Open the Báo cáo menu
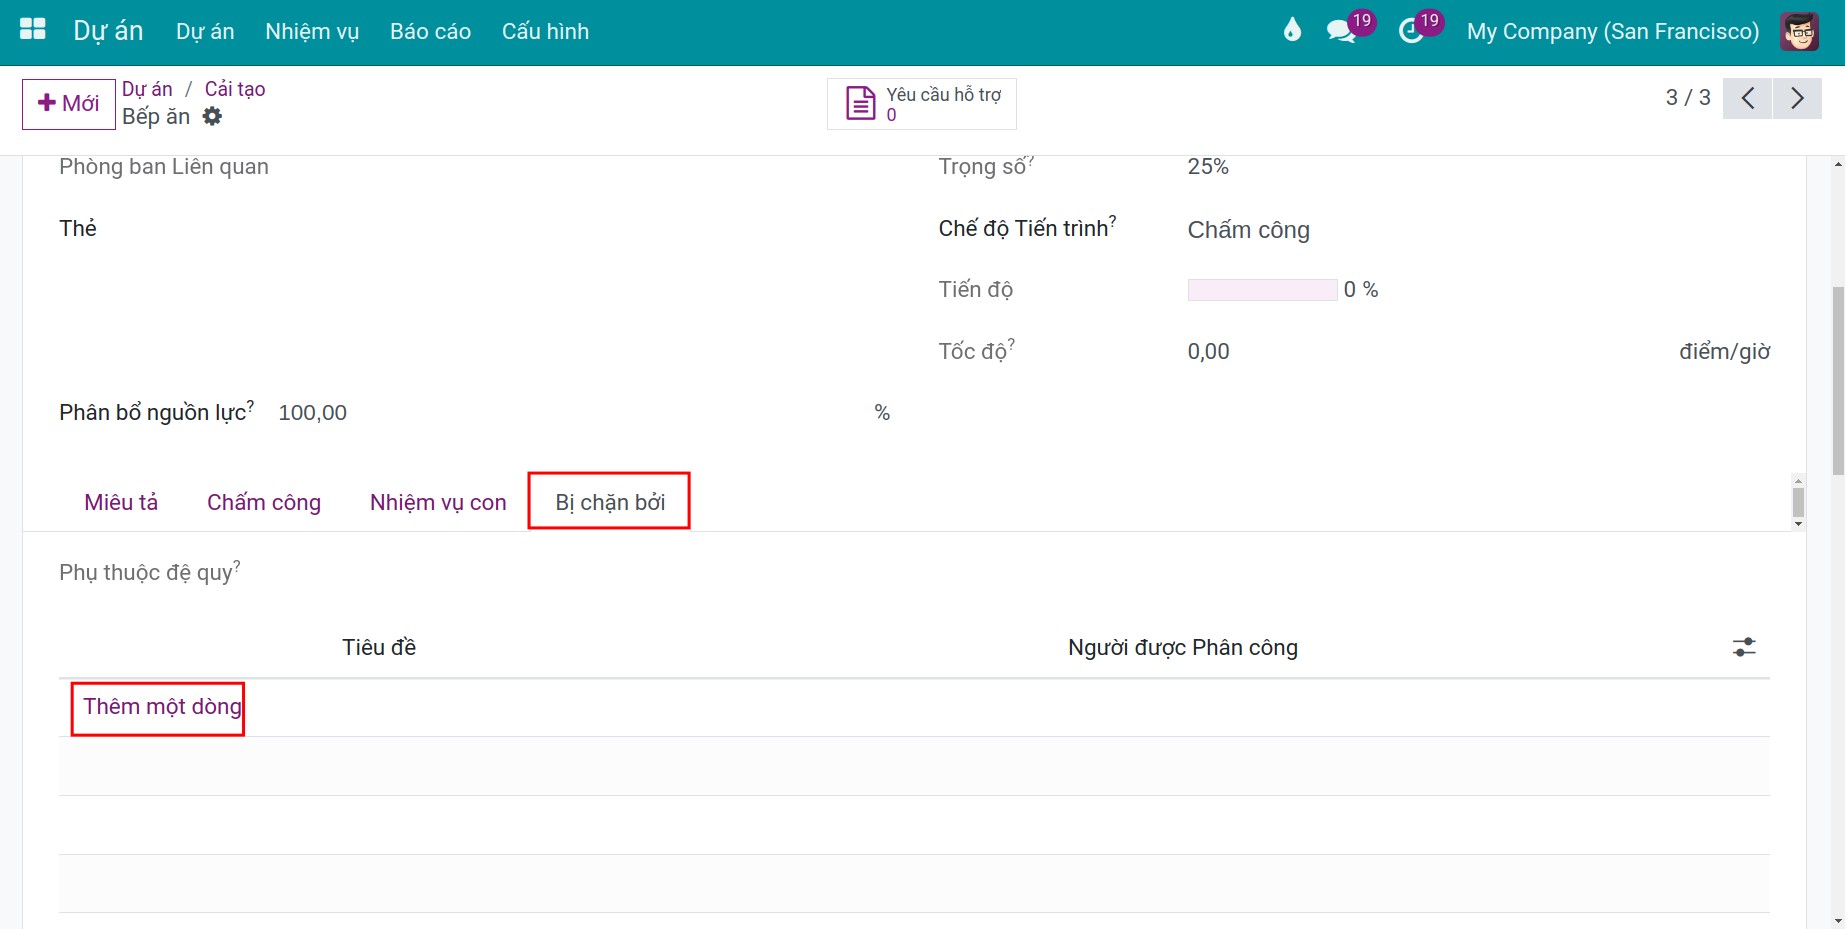Viewport: 1845px width, 929px height. coord(430,31)
